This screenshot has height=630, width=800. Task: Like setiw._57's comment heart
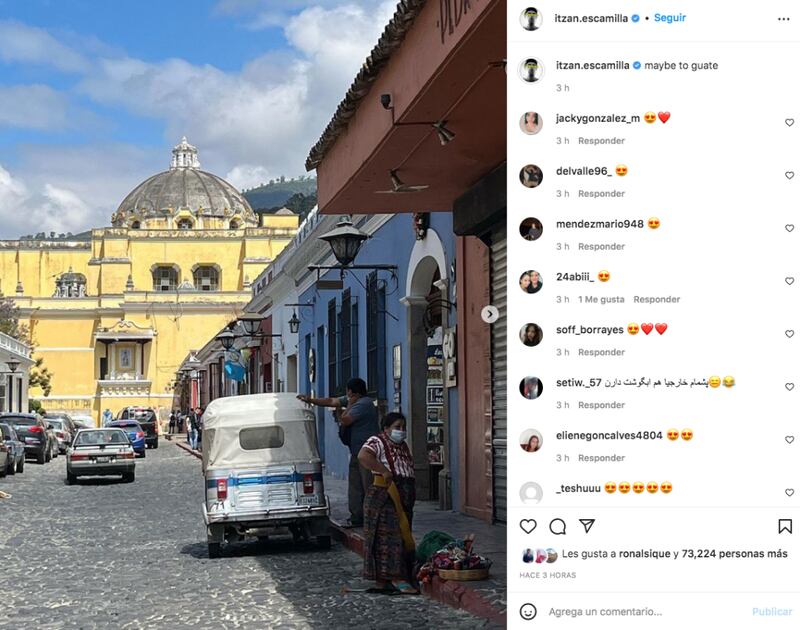(789, 387)
